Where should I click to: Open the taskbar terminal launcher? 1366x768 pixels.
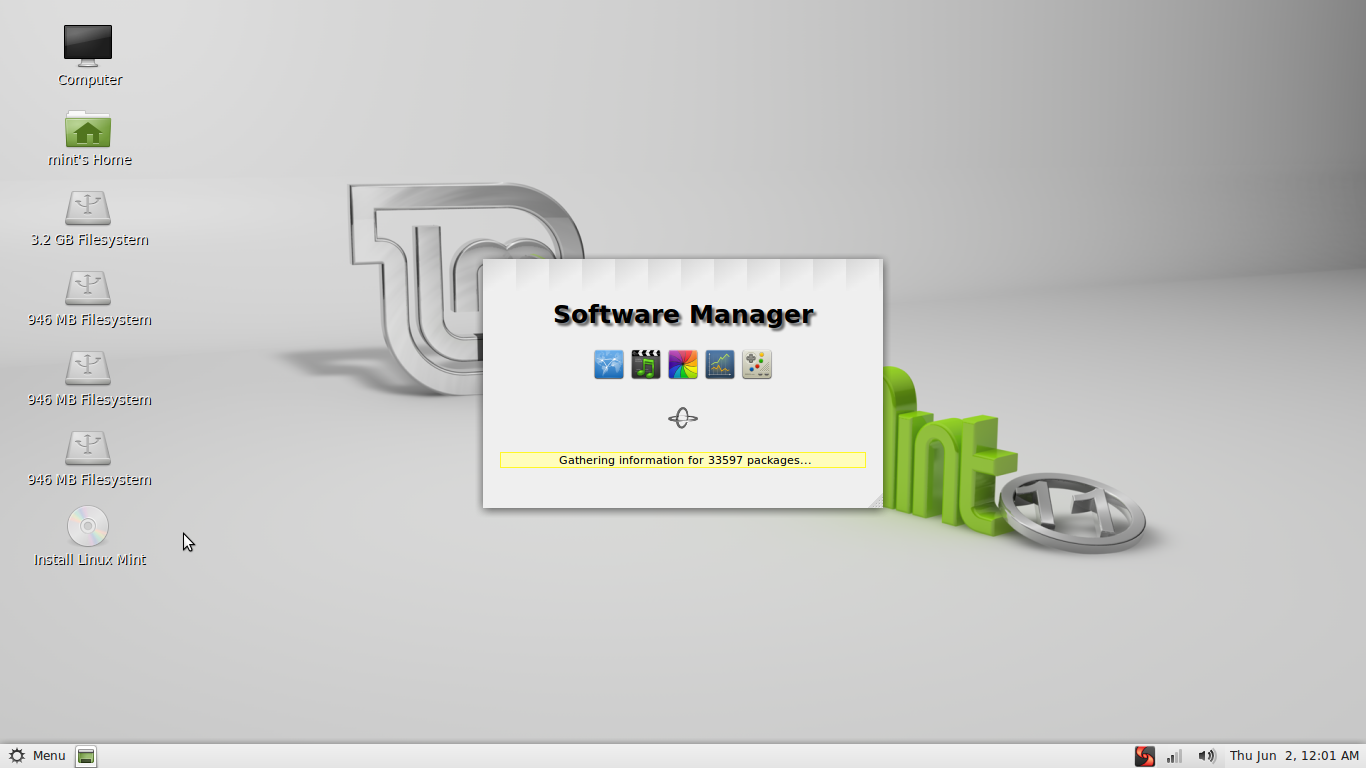coord(85,756)
